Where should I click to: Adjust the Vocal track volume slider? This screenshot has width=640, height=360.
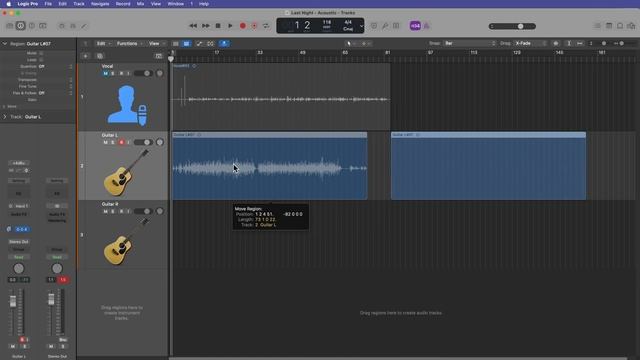tap(143, 73)
